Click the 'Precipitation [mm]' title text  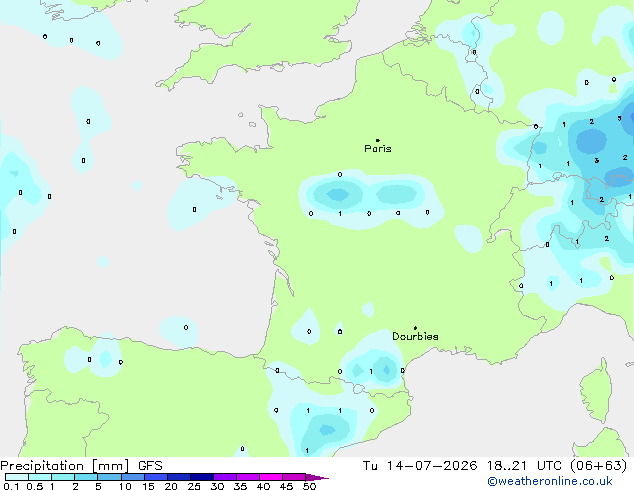65,466
